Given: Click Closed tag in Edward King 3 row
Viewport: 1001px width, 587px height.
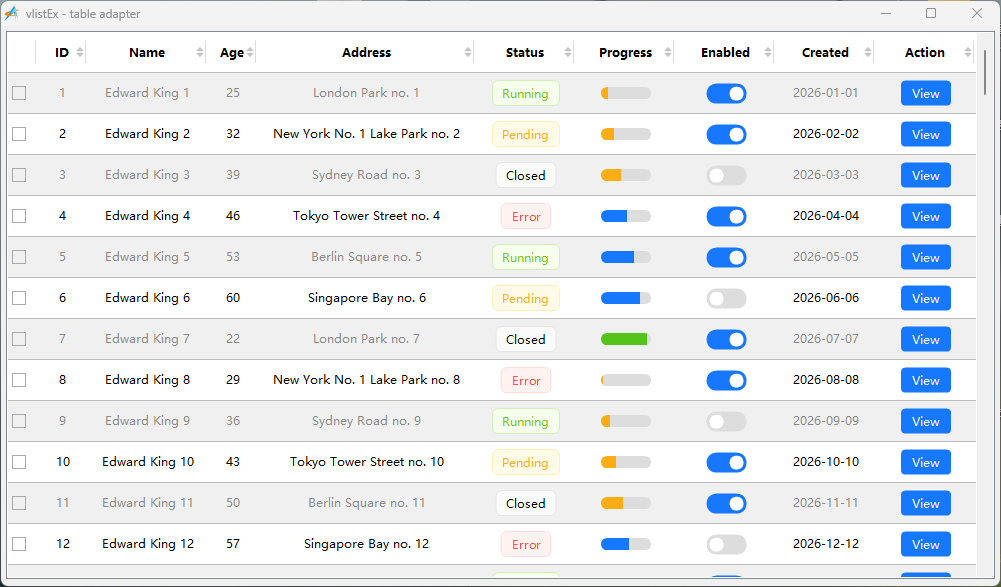Looking at the screenshot, I should coord(525,175).
